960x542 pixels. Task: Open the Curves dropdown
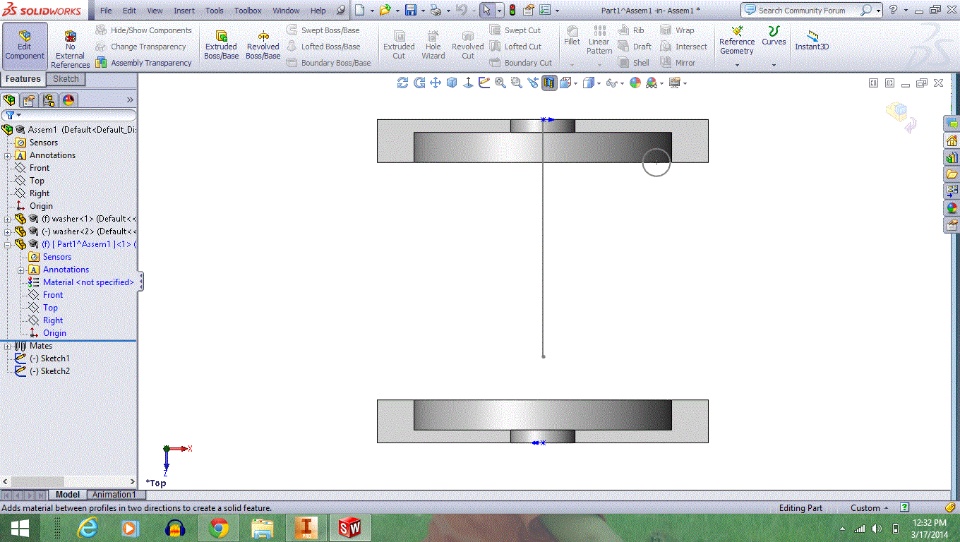774,64
